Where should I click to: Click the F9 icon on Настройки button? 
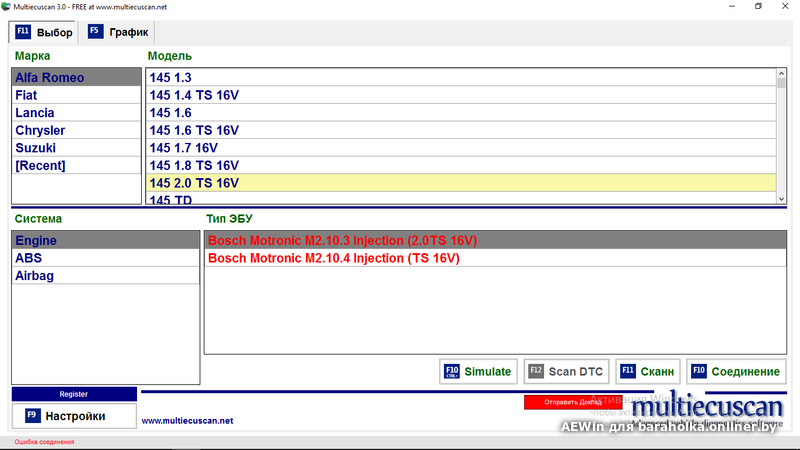tap(33, 415)
